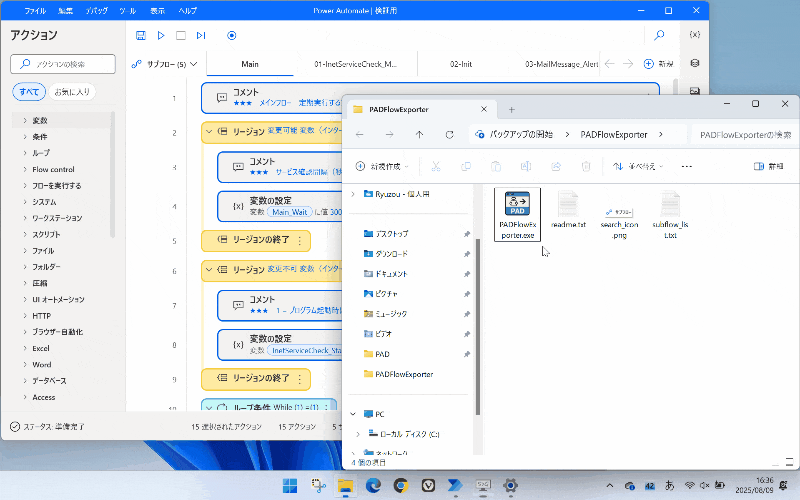The image size is (800, 500).
Task: Open the 並べ替え sort dropdown
Action: tap(638, 166)
